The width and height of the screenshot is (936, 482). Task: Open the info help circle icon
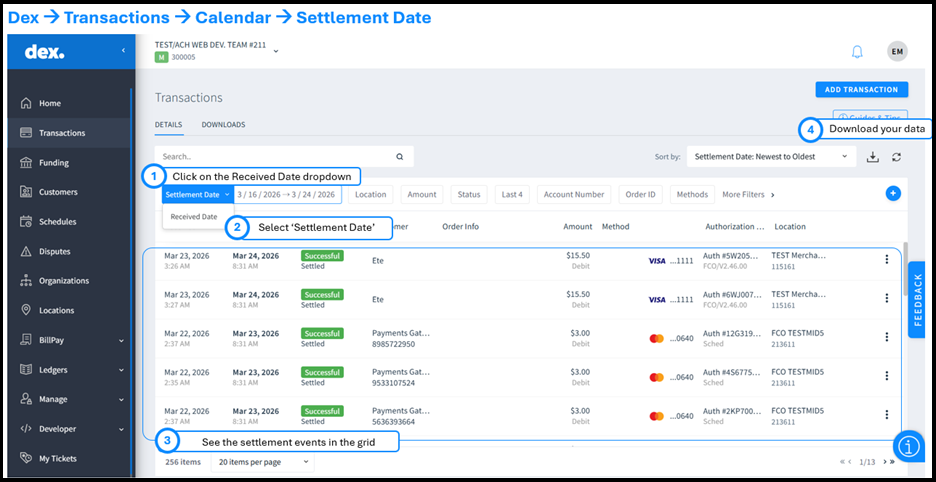pos(908,446)
